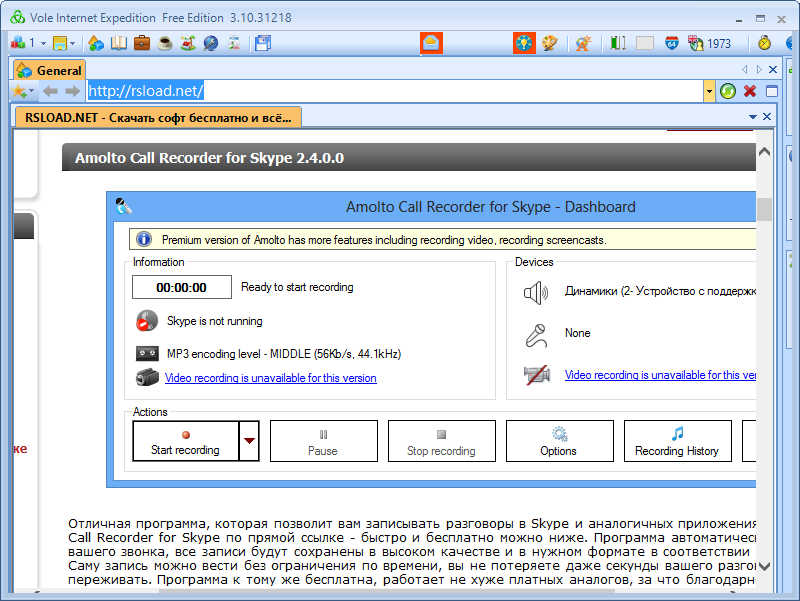Click the Route 64 shield icon
800x601 pixels.
(672, 43)
